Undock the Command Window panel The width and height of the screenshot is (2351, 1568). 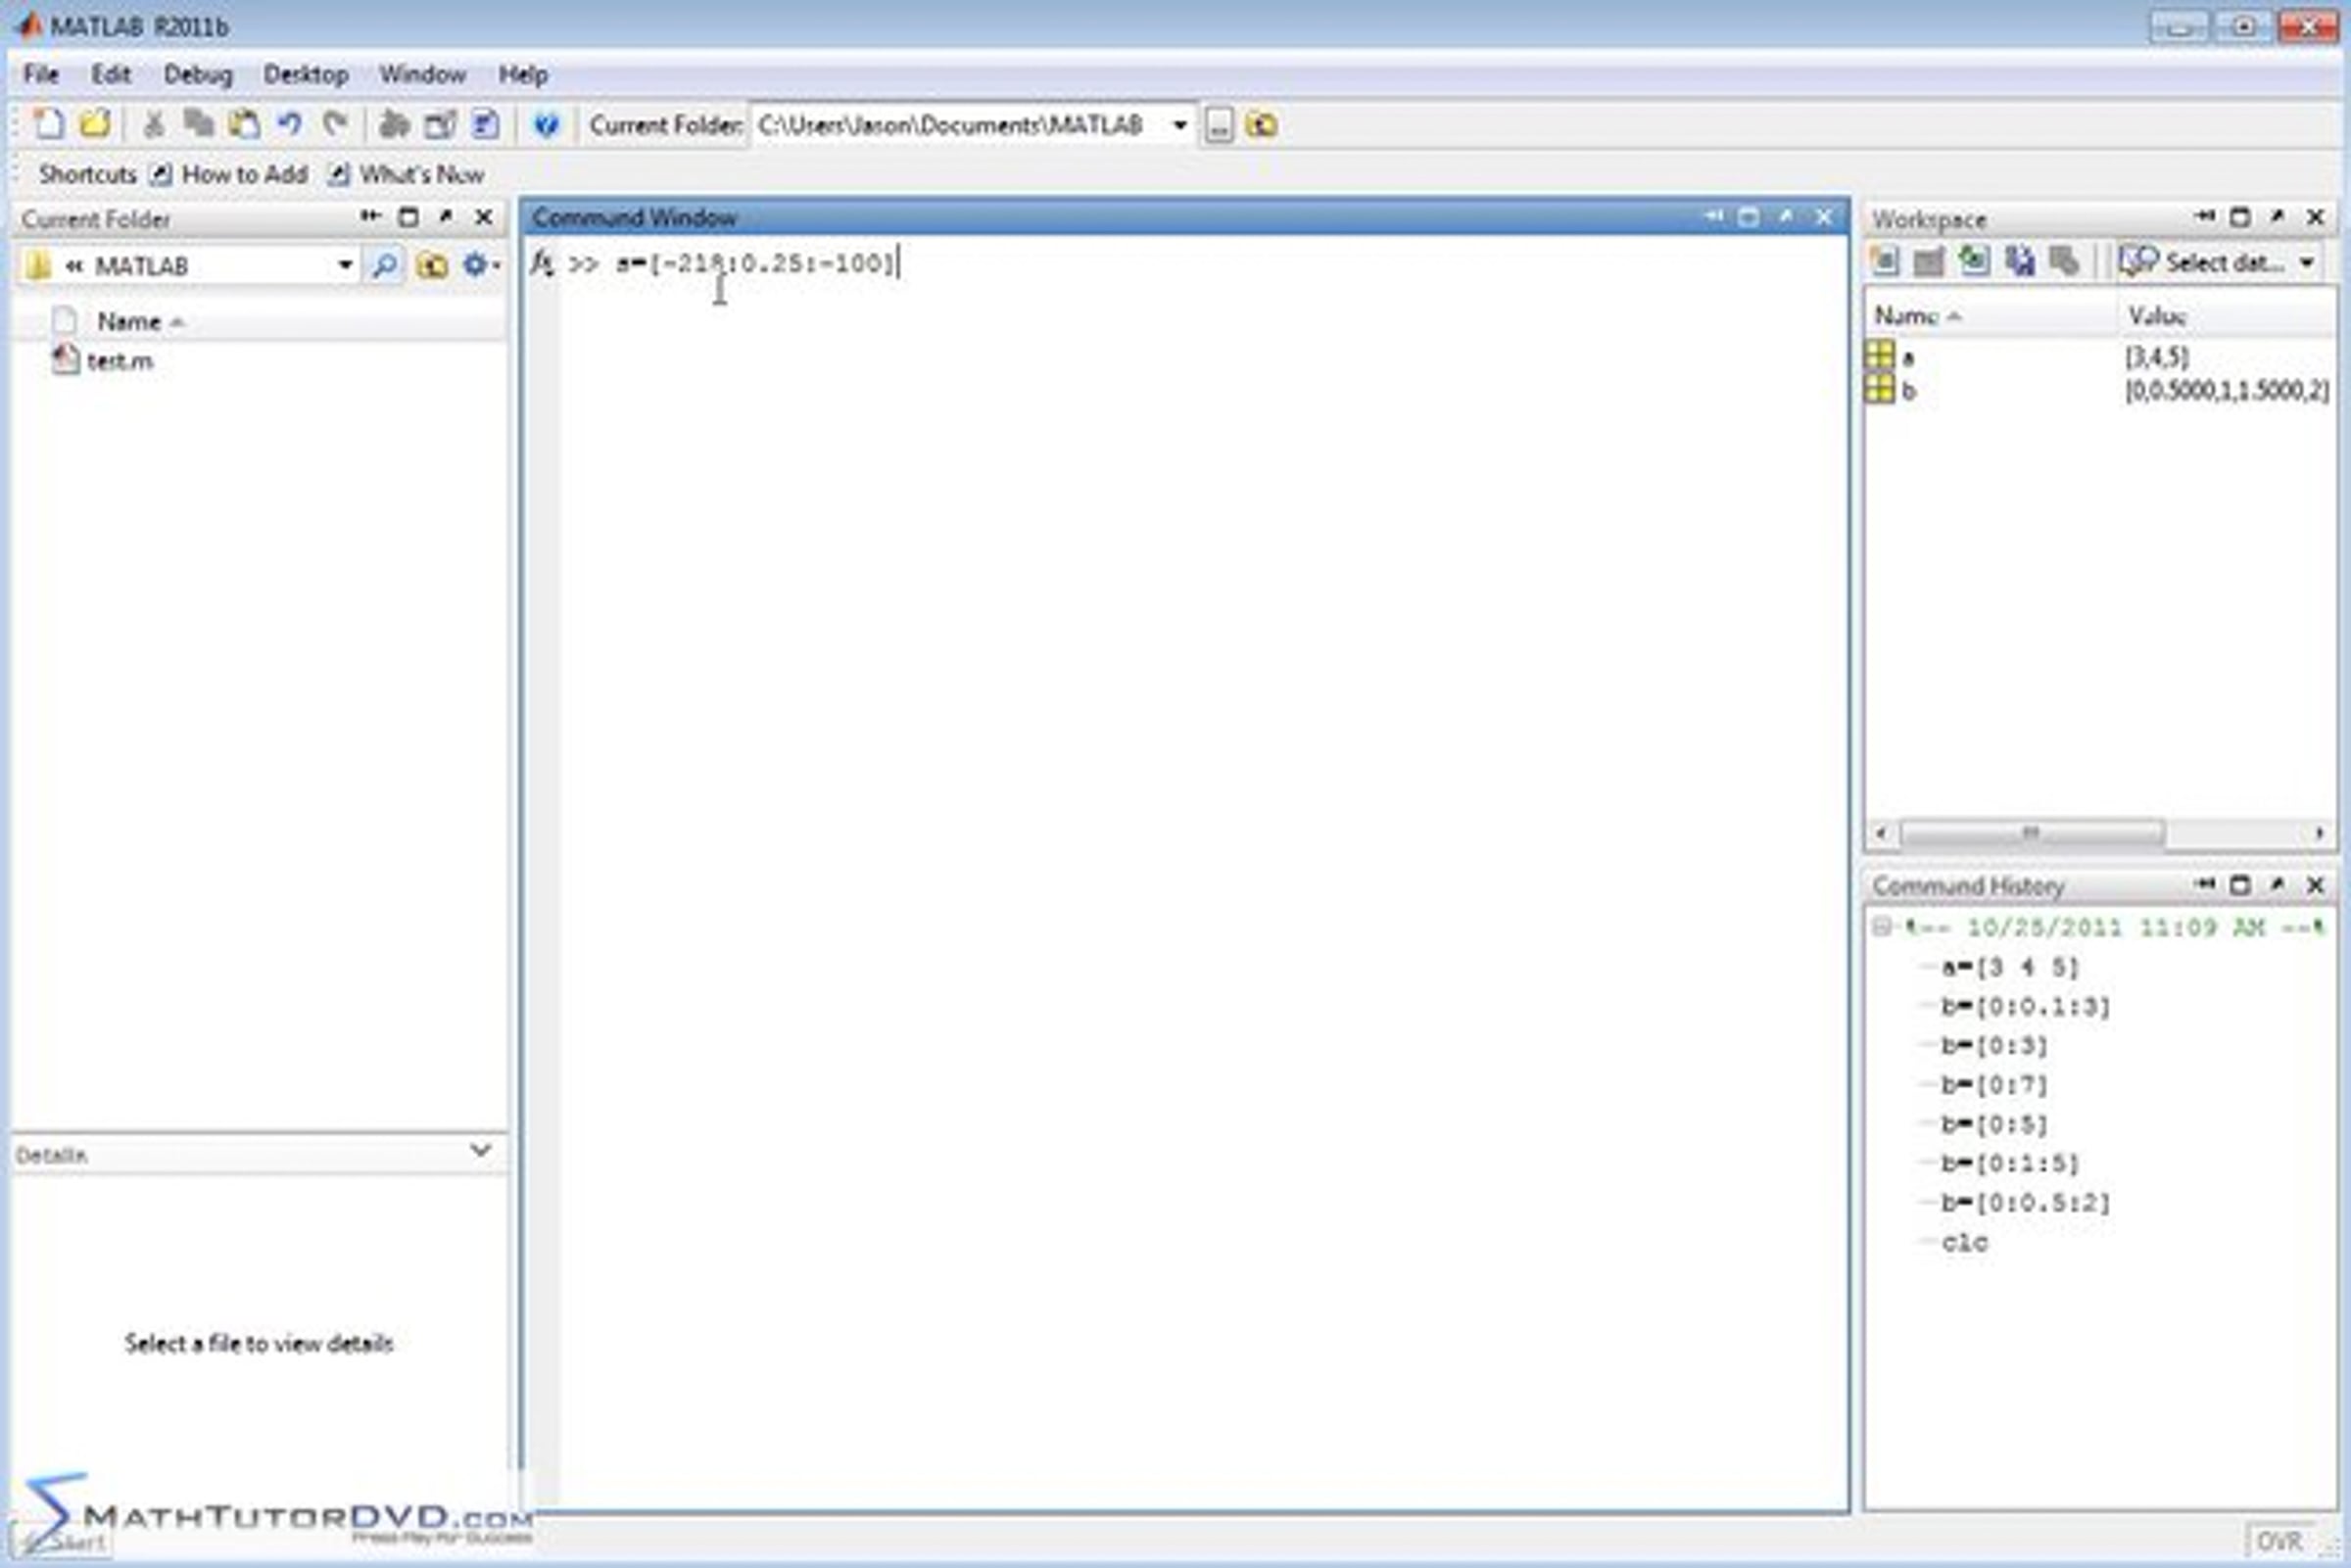(1786, 217)
